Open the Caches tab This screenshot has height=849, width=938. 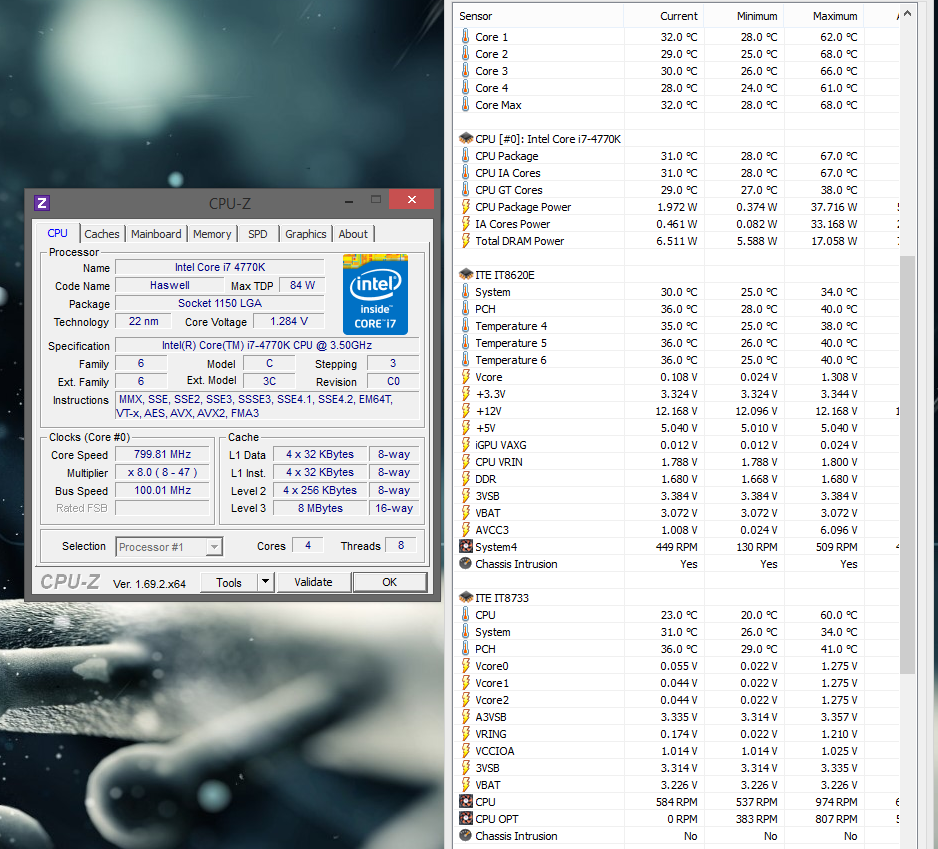pos(102,234)
